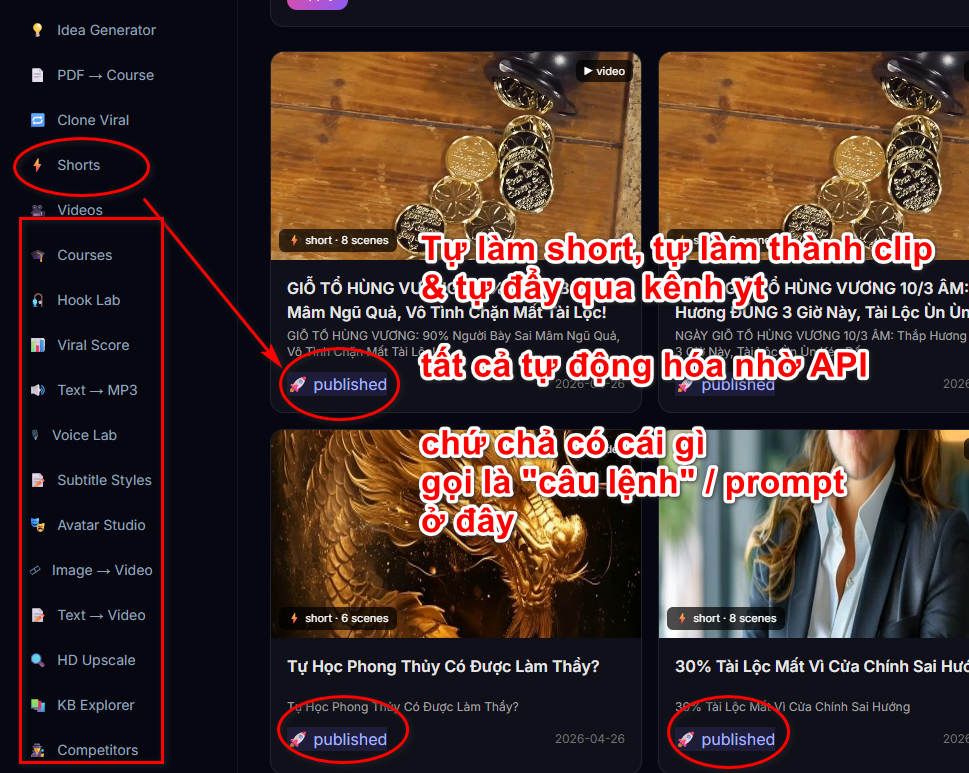Click the Hook Lab headphones icon
Viewport: 969px width, 773px height.
tap(38, 300)
